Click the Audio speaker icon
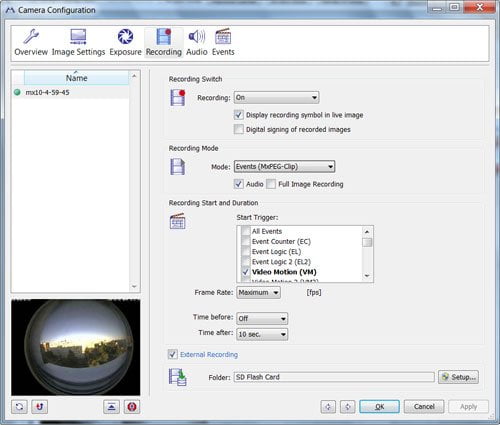Screen dimensions: 500x425 (197, 36)
